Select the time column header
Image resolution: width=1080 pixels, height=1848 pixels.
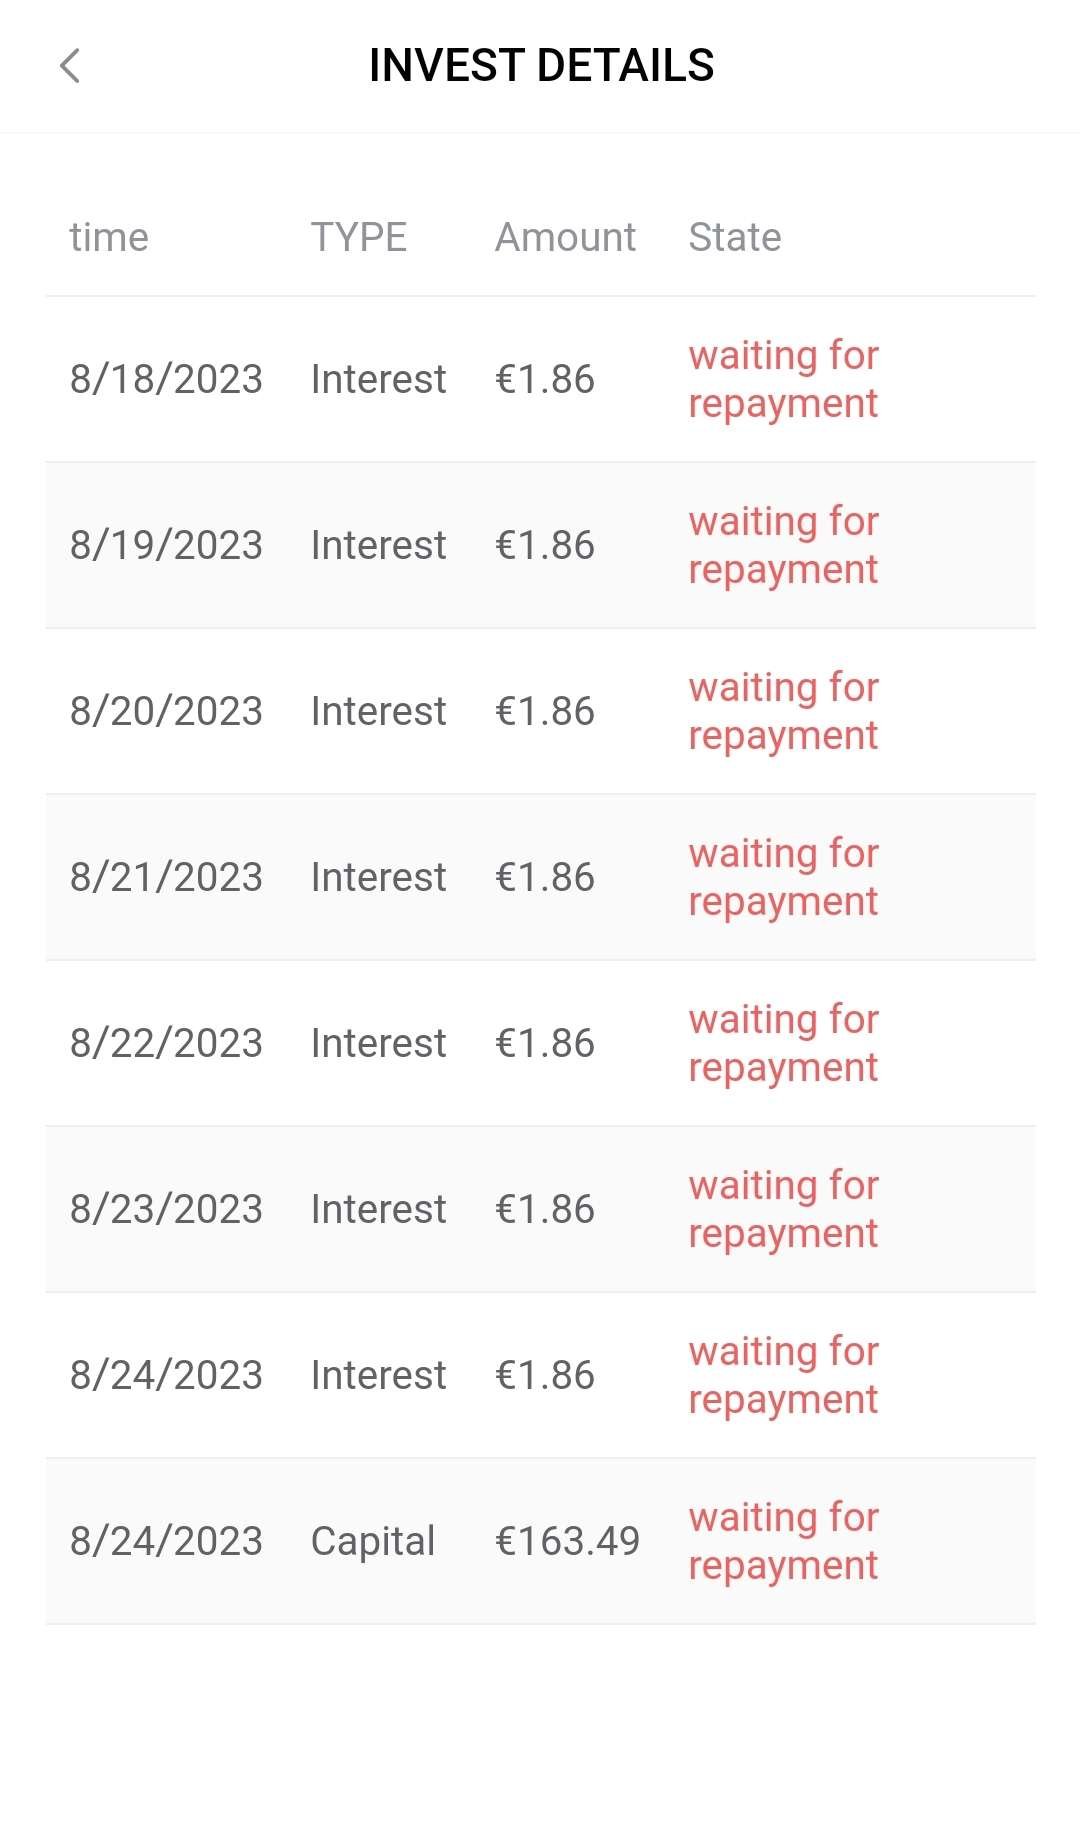(x=109, y=237)
